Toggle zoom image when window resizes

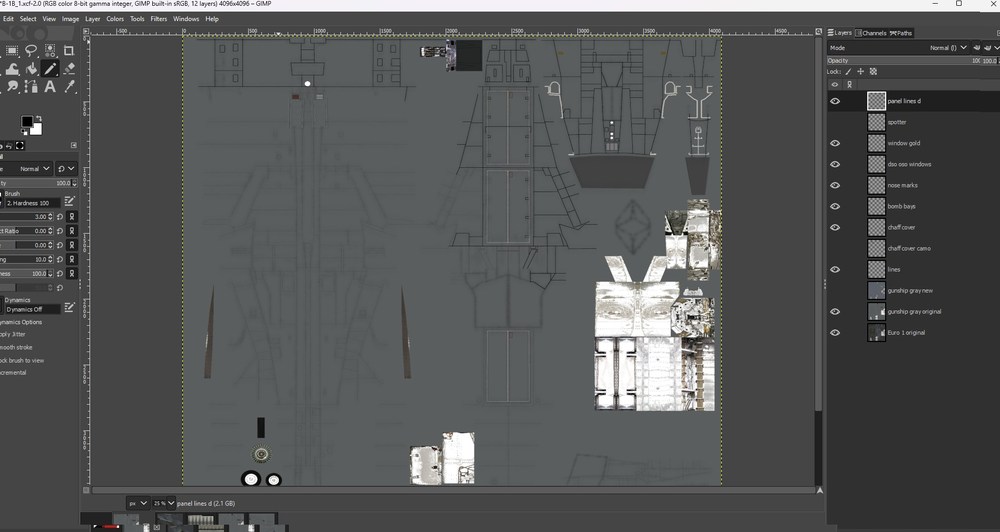[818, 31]
